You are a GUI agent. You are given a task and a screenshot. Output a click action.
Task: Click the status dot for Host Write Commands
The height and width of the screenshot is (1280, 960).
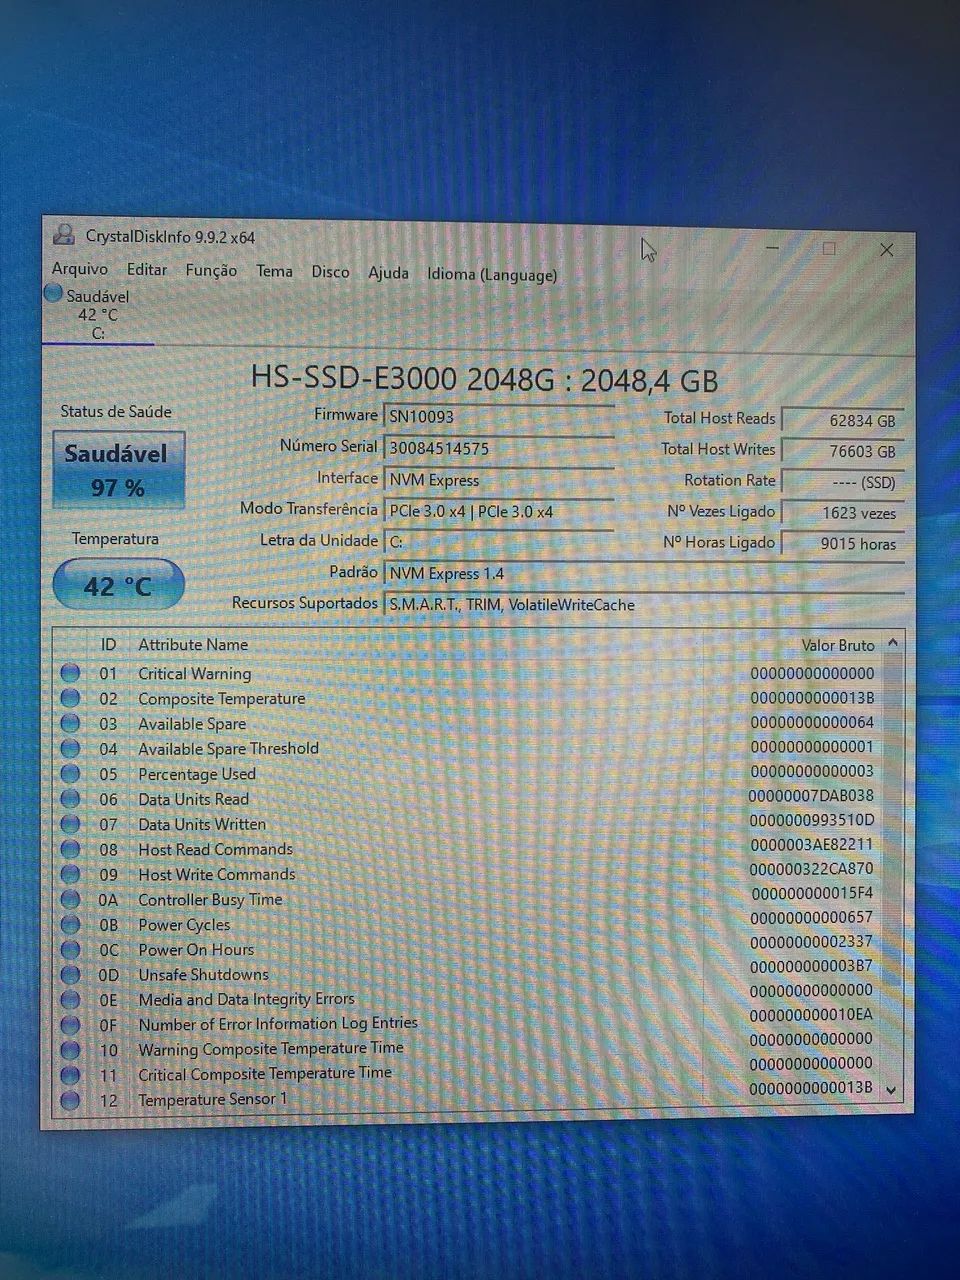click(x=70, y=874)
